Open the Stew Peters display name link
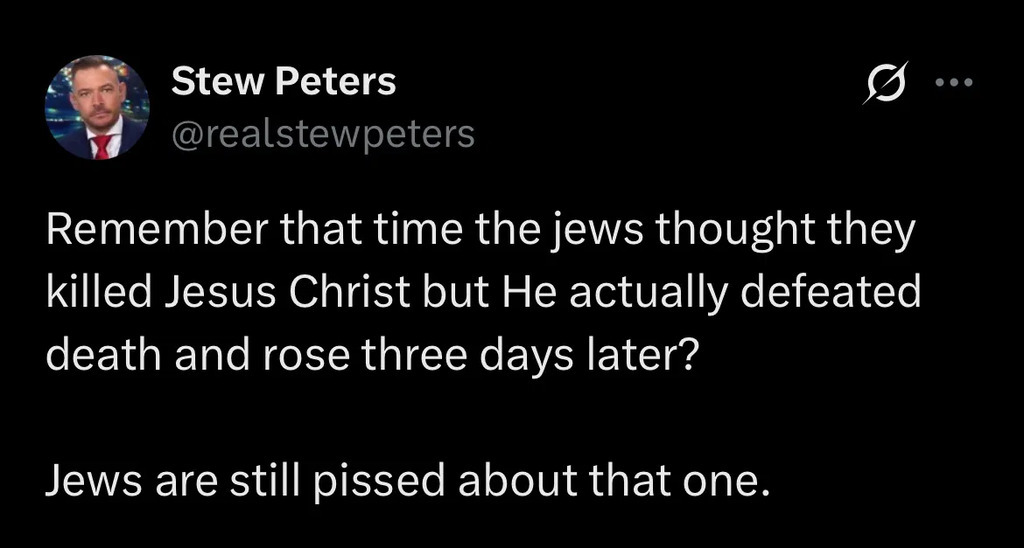The image size is (1024, 548). point(283,82)
